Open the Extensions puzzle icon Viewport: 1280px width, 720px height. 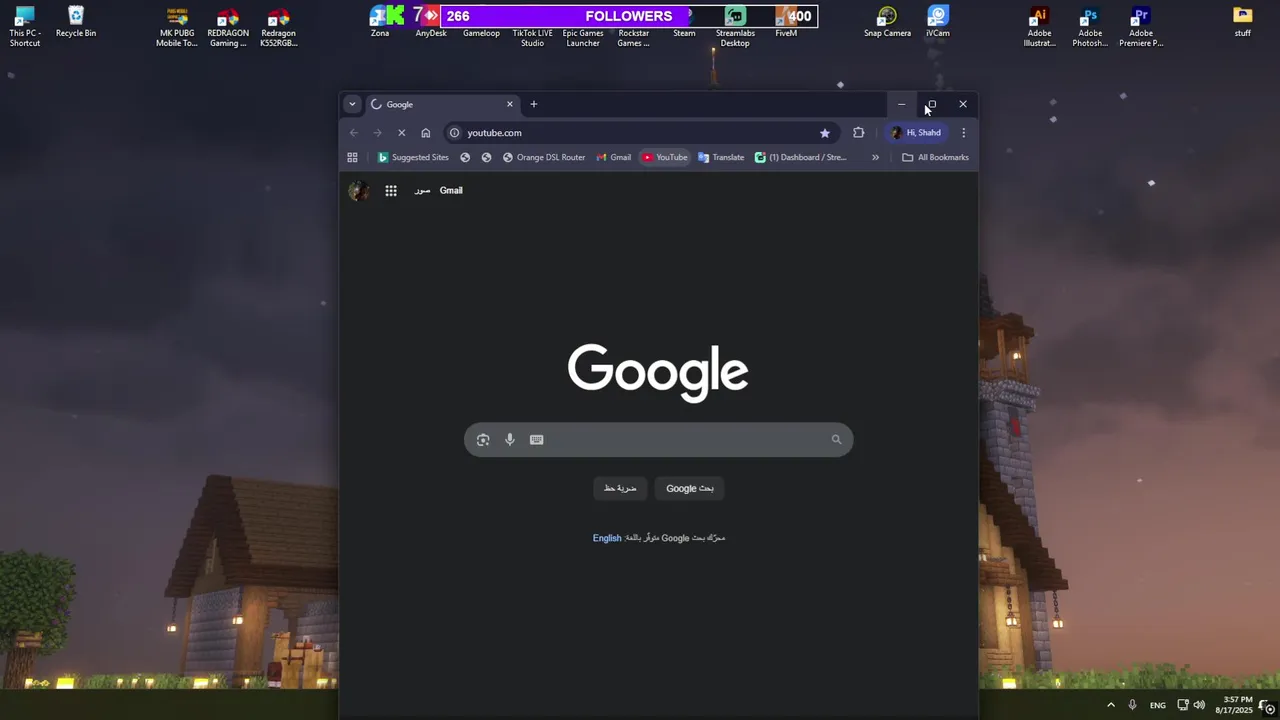[x=858, y=133]
